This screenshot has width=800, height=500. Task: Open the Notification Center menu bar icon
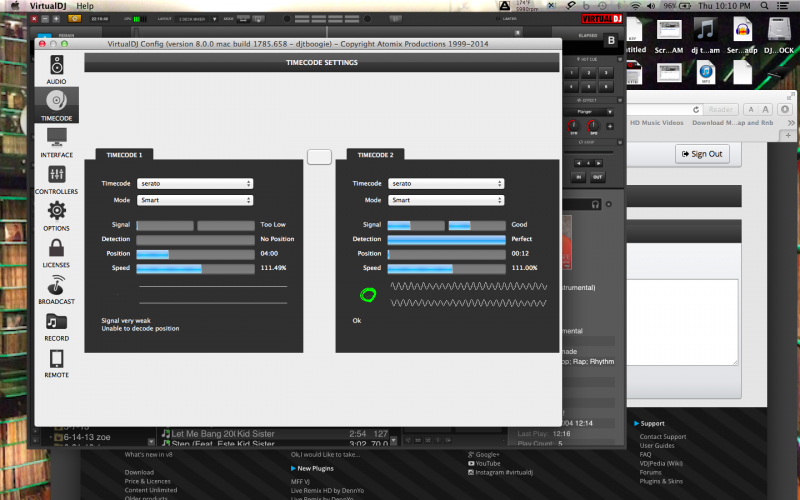click(x=783, y=6)
